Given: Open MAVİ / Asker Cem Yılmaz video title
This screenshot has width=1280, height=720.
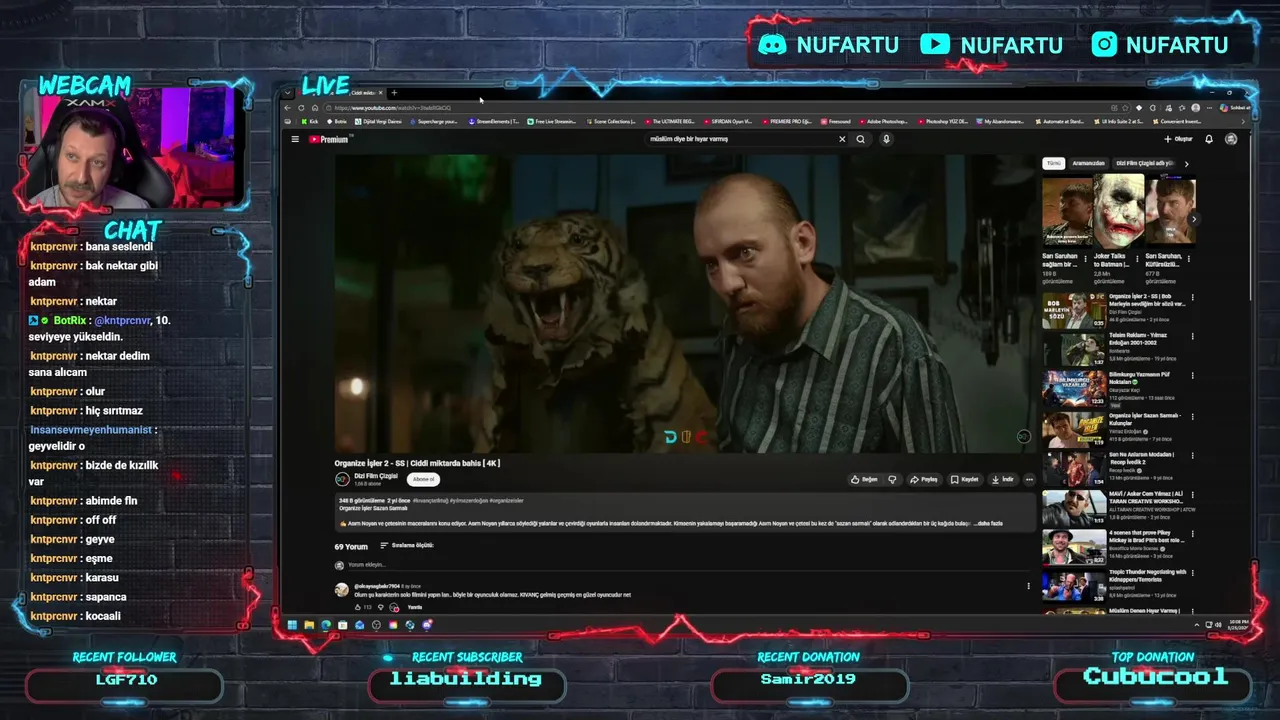Looking at the screenshot, I should tap(1147, 497).
